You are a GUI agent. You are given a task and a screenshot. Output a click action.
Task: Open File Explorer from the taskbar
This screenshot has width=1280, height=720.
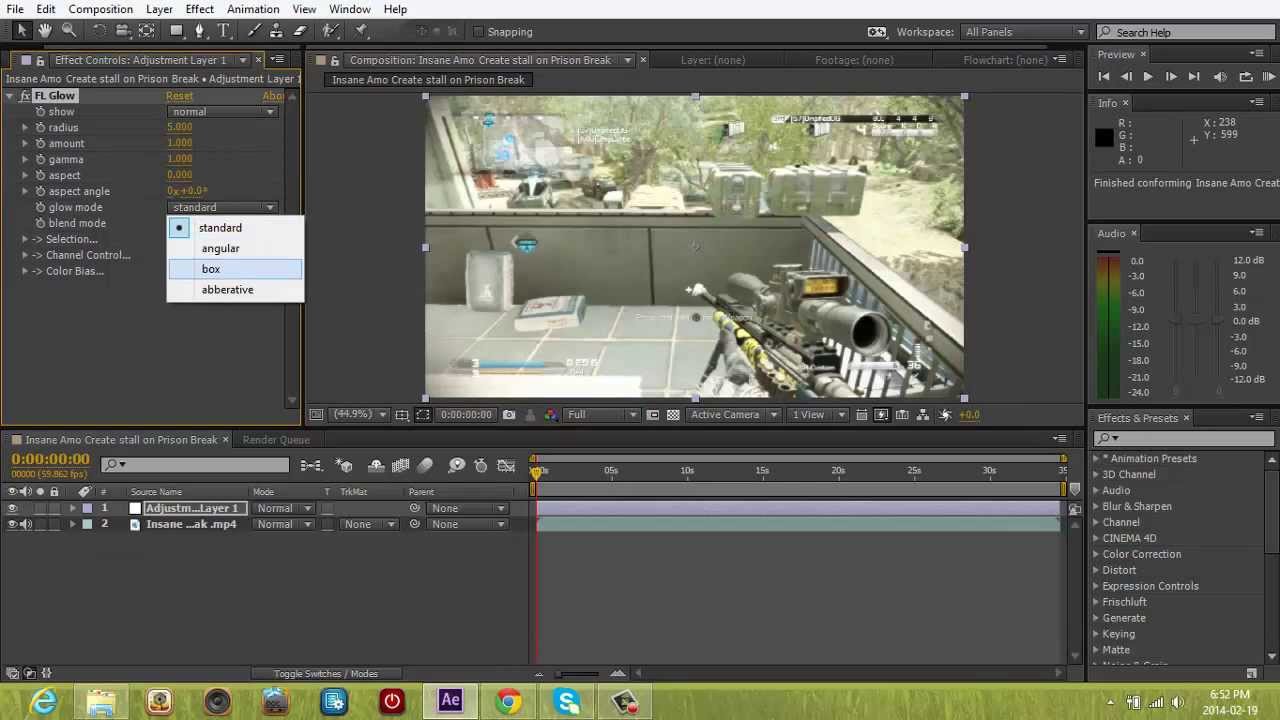click(x=101, y=702)
